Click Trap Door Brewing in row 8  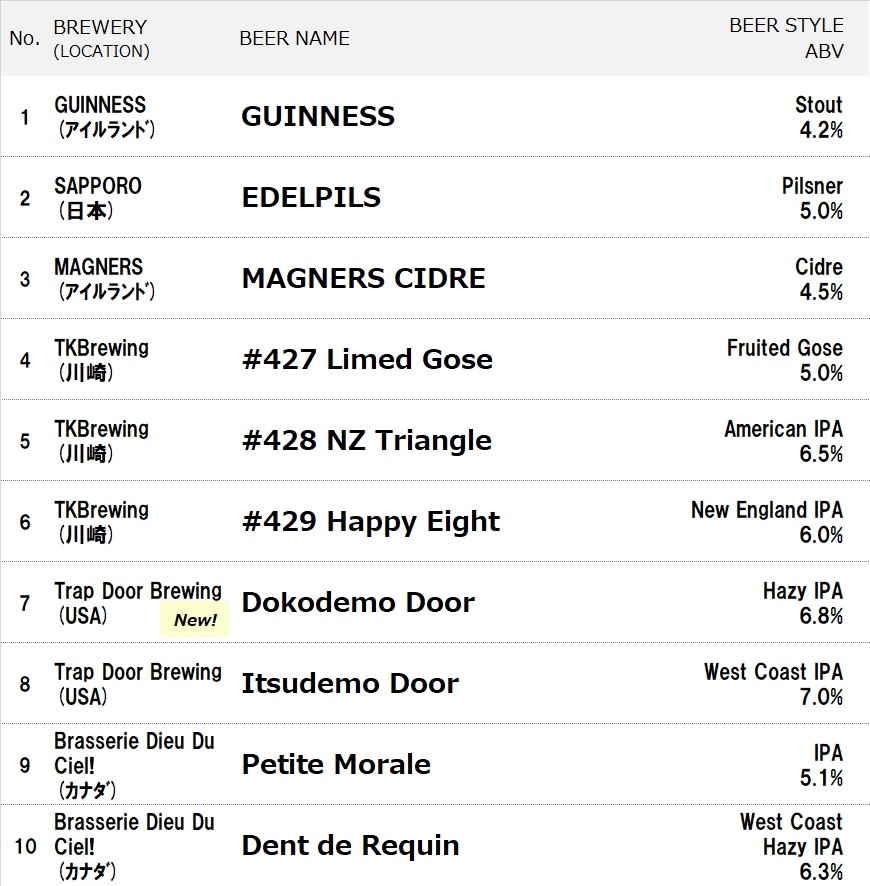[138, 672]
